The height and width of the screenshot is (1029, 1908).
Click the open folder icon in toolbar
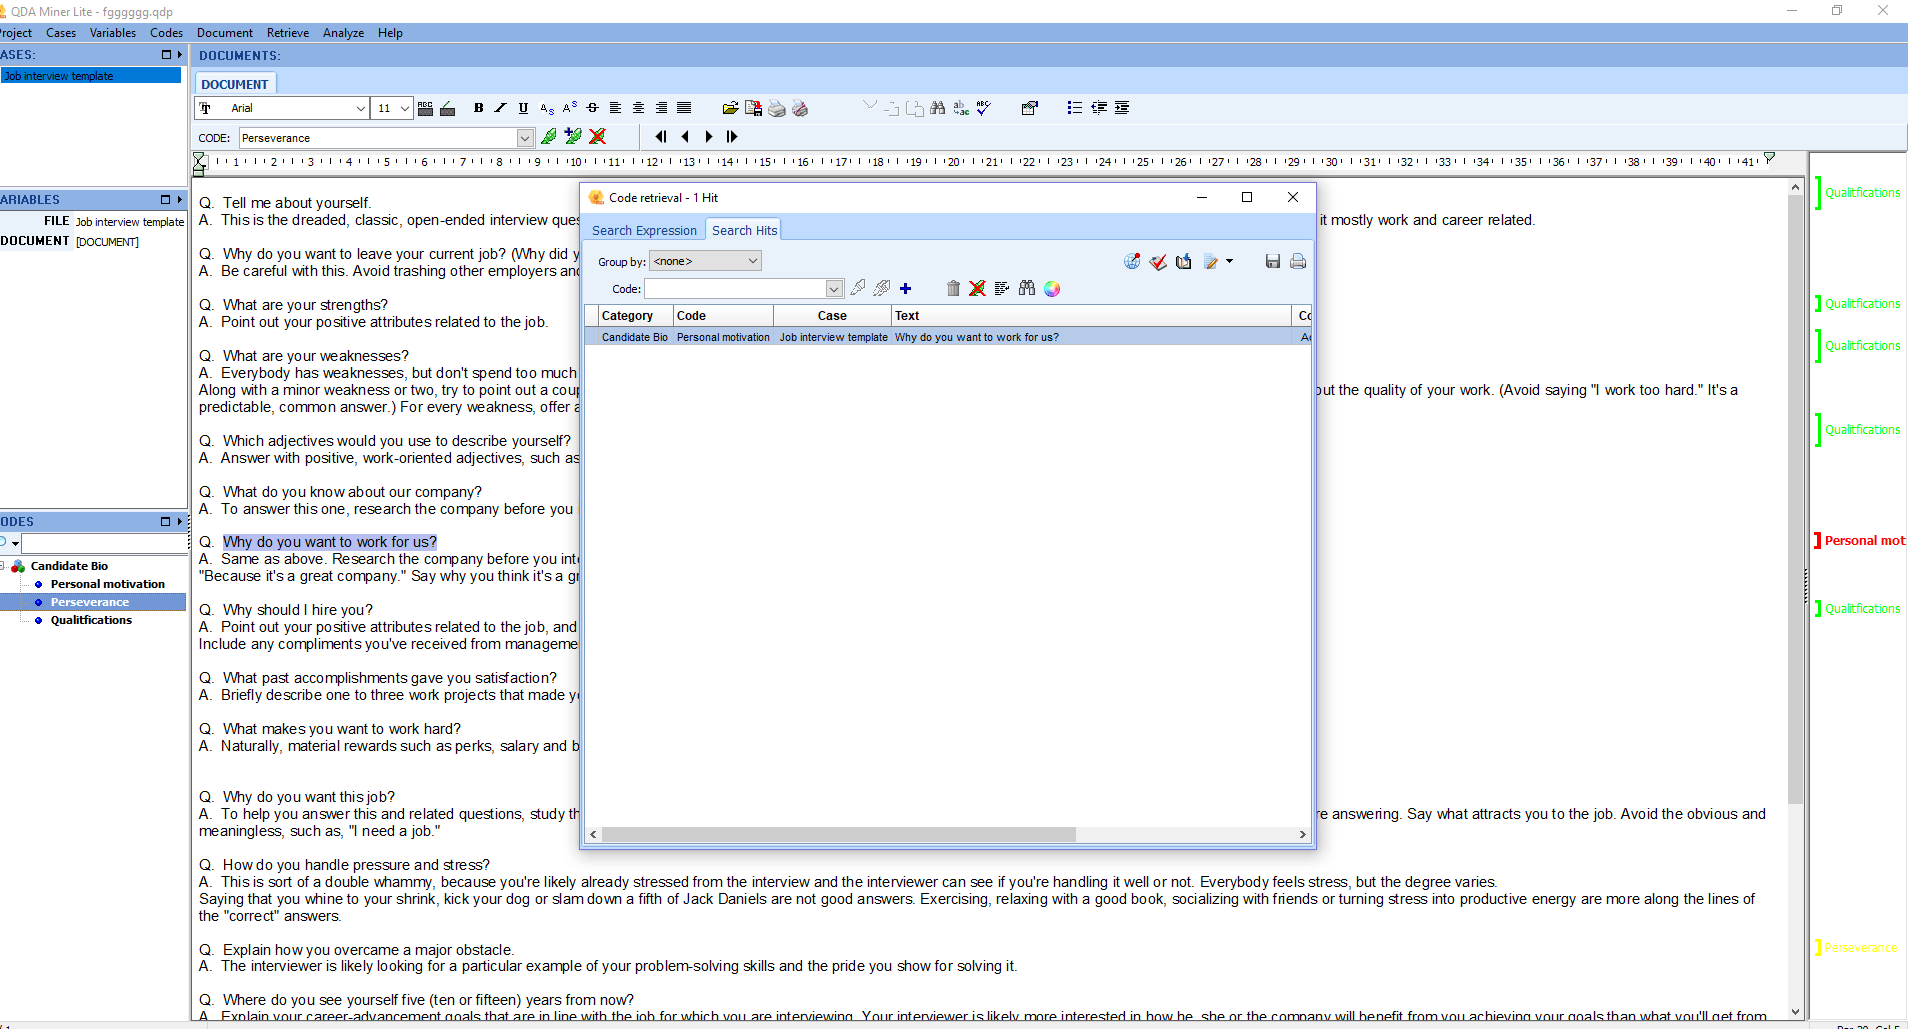pyautogui.click(x=730, y=108)
